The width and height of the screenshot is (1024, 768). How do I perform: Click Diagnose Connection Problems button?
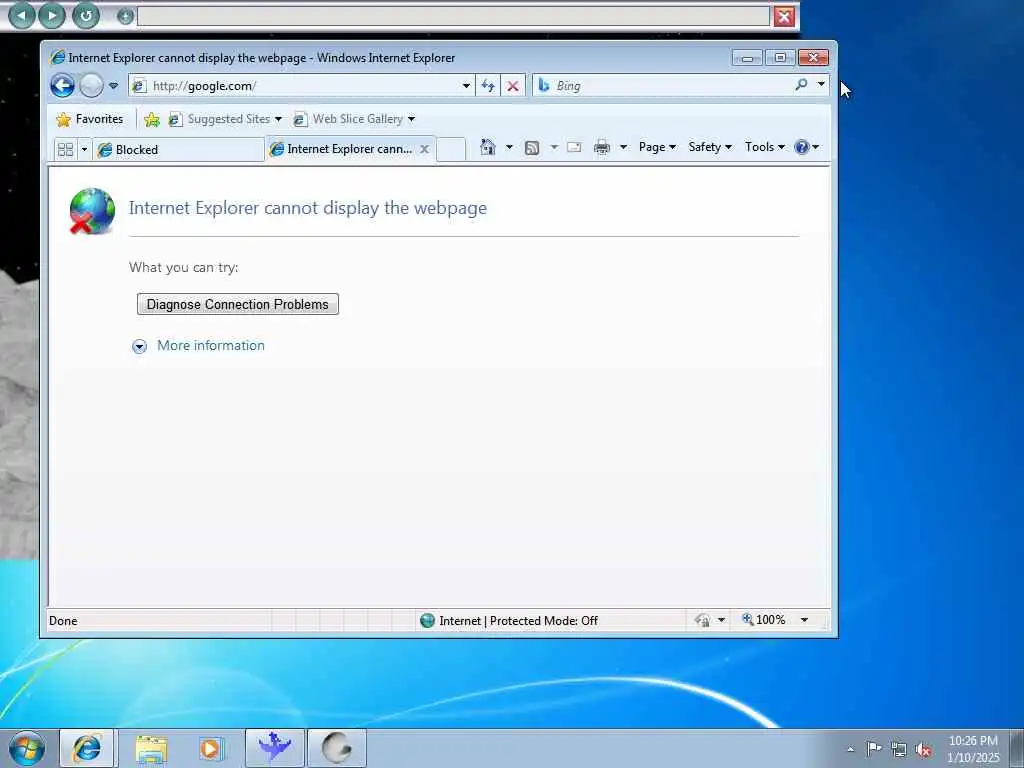click(x=238, y=304)
